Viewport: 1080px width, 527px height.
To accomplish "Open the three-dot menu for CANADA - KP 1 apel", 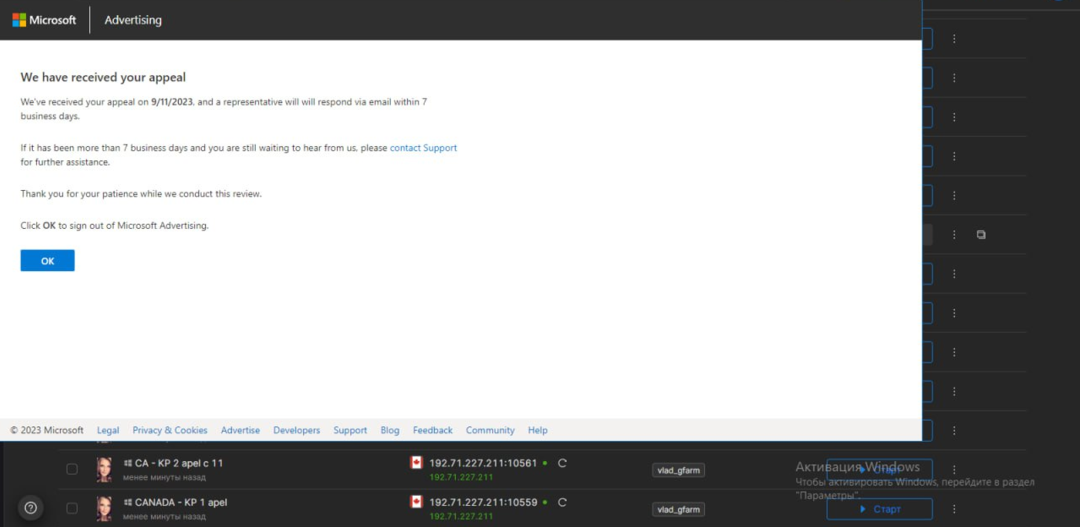I will pyautogui.click(x=954, y=509).
